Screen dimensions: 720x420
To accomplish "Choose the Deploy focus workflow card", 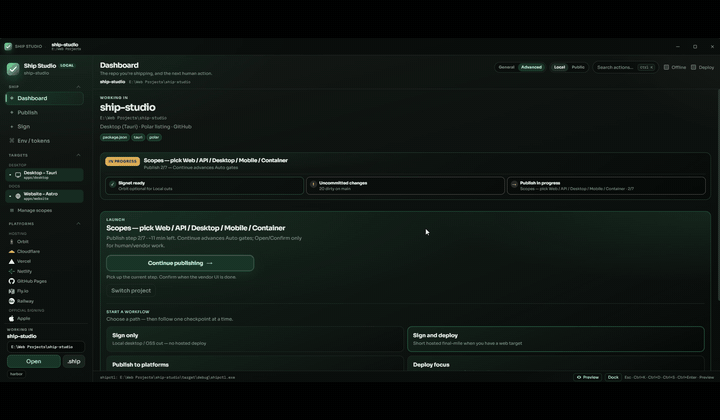I will coord(556,363).
